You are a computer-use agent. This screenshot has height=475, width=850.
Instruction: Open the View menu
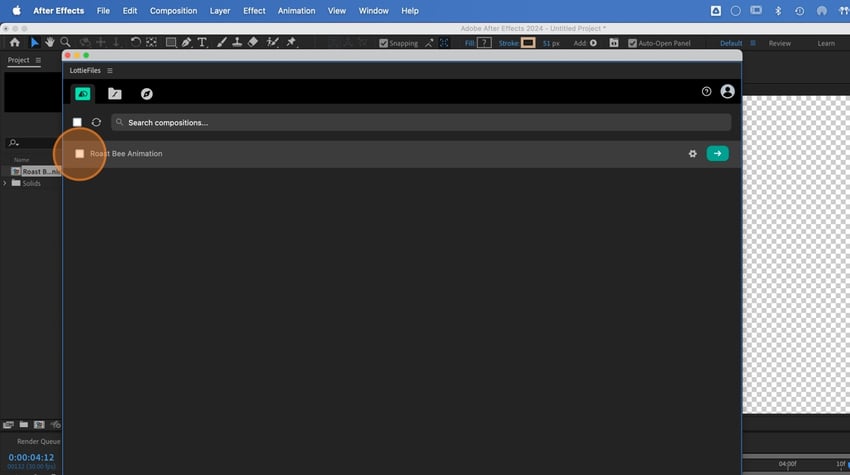pyautogui.click(x=337, y=11)
